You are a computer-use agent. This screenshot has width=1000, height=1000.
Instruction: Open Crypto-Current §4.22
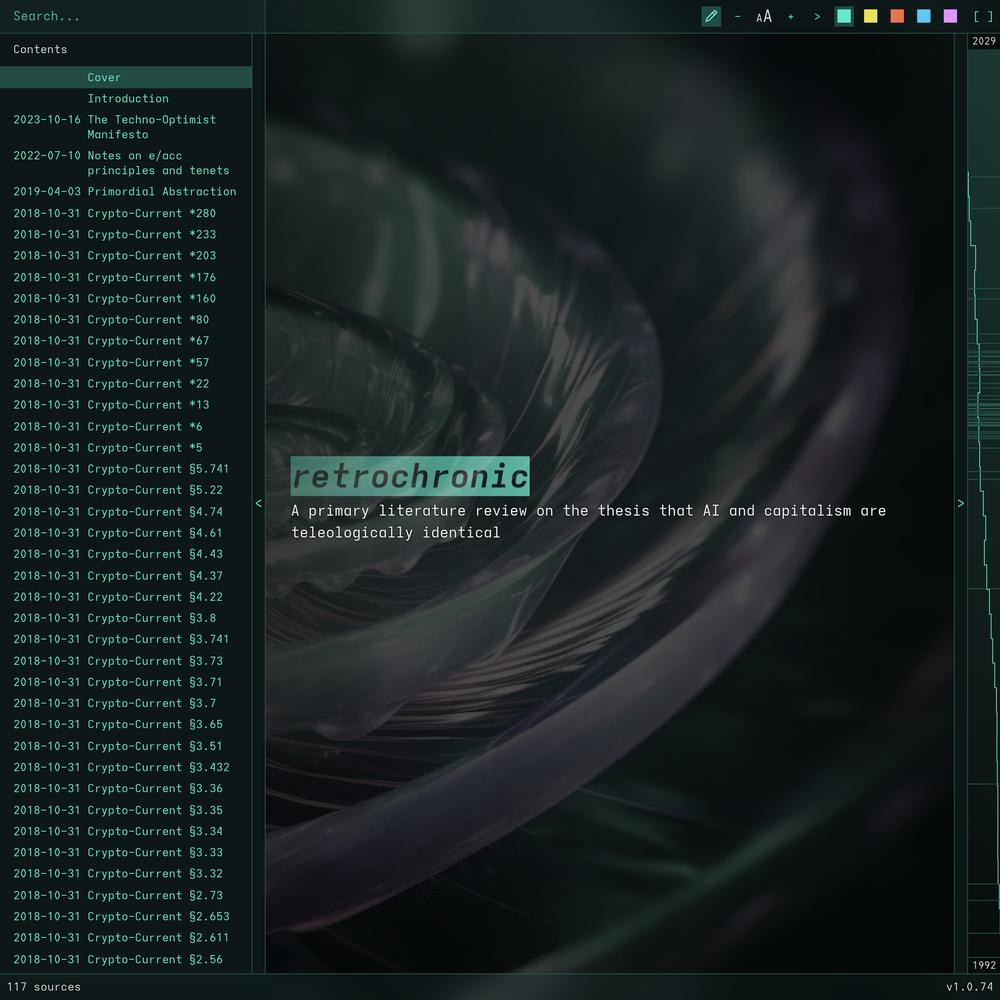pos(126,597)
